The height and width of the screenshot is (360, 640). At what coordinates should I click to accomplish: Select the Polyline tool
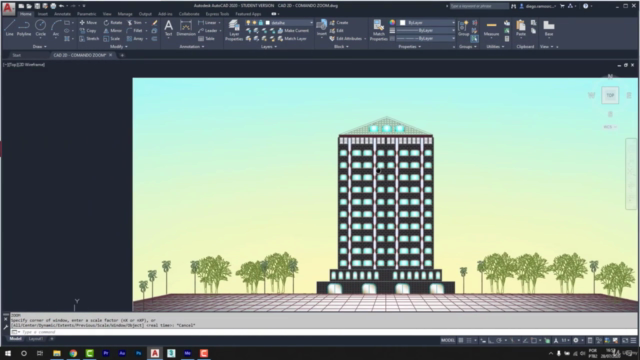click(24, 28)
